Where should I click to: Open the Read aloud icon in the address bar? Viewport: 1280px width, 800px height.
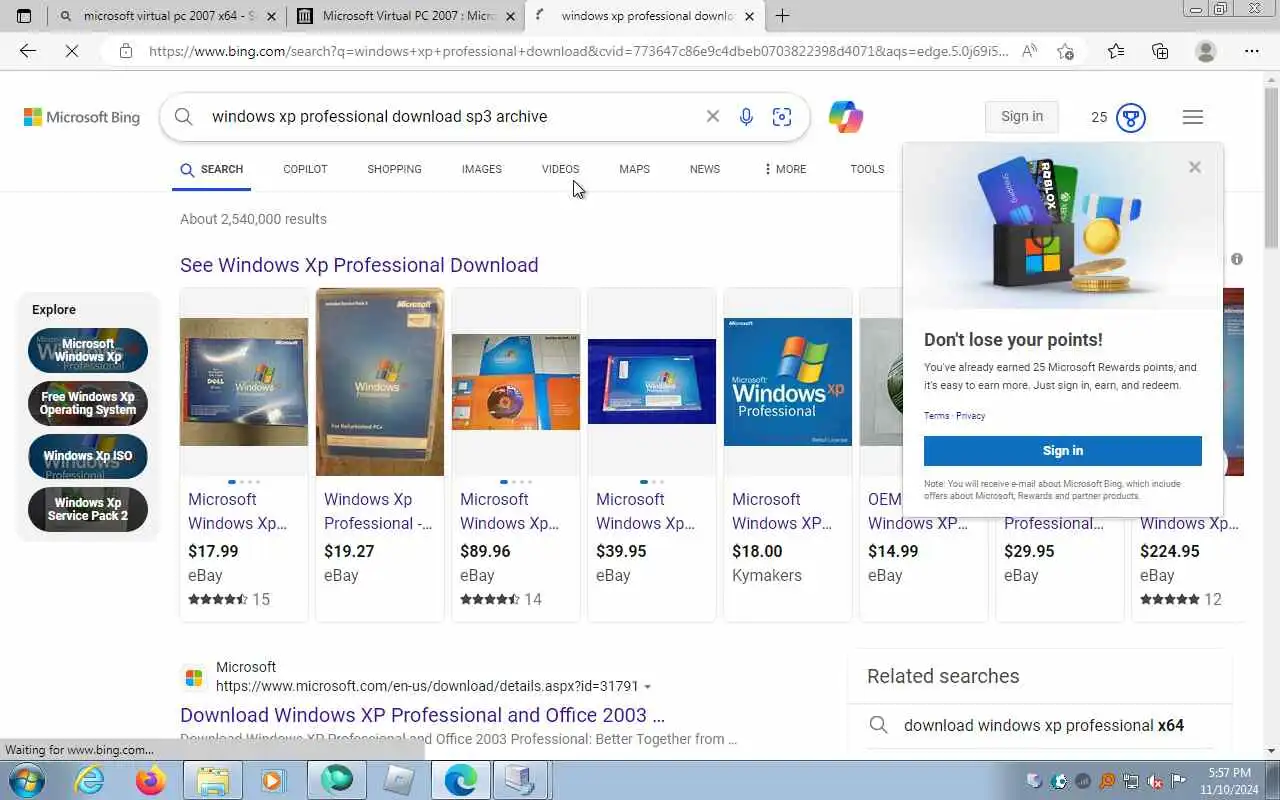click(x=1029, y=51)
